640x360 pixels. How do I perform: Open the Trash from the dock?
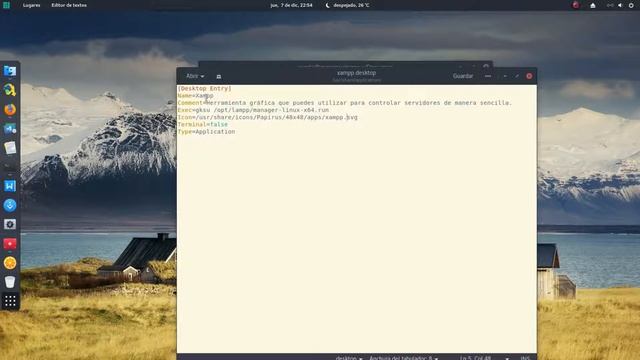(x=10, y=282)
